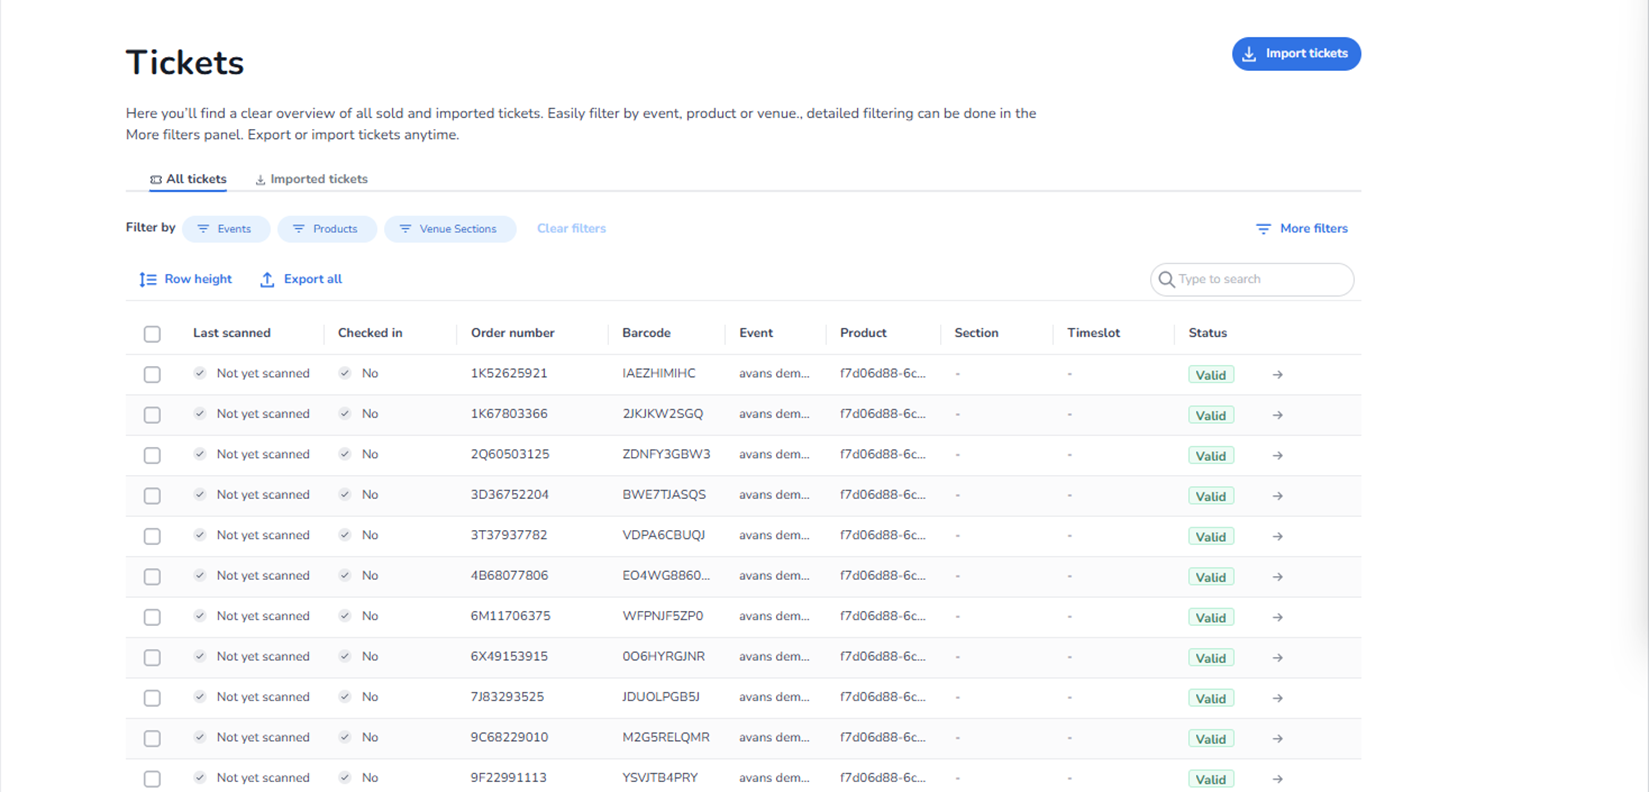Click the Valid status badge for order 4B68077806
This screenshot has height=792, width=1649.
1210,577
